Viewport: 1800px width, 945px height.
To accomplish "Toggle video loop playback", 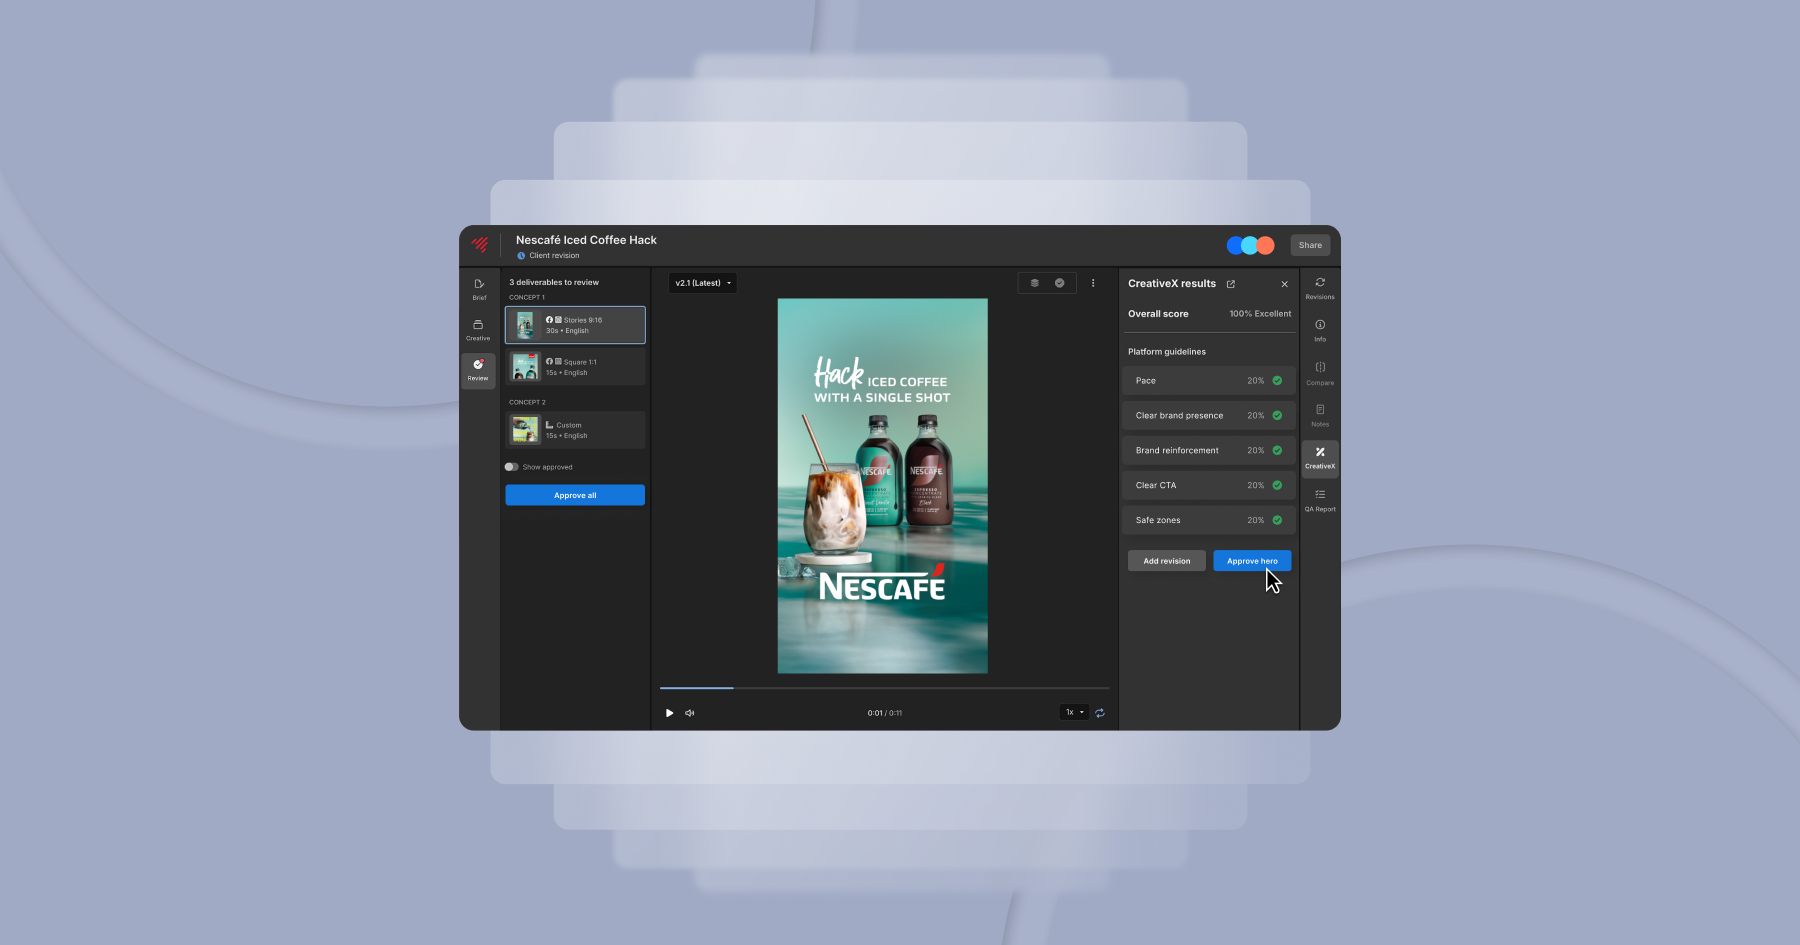I will [1100, 713].
